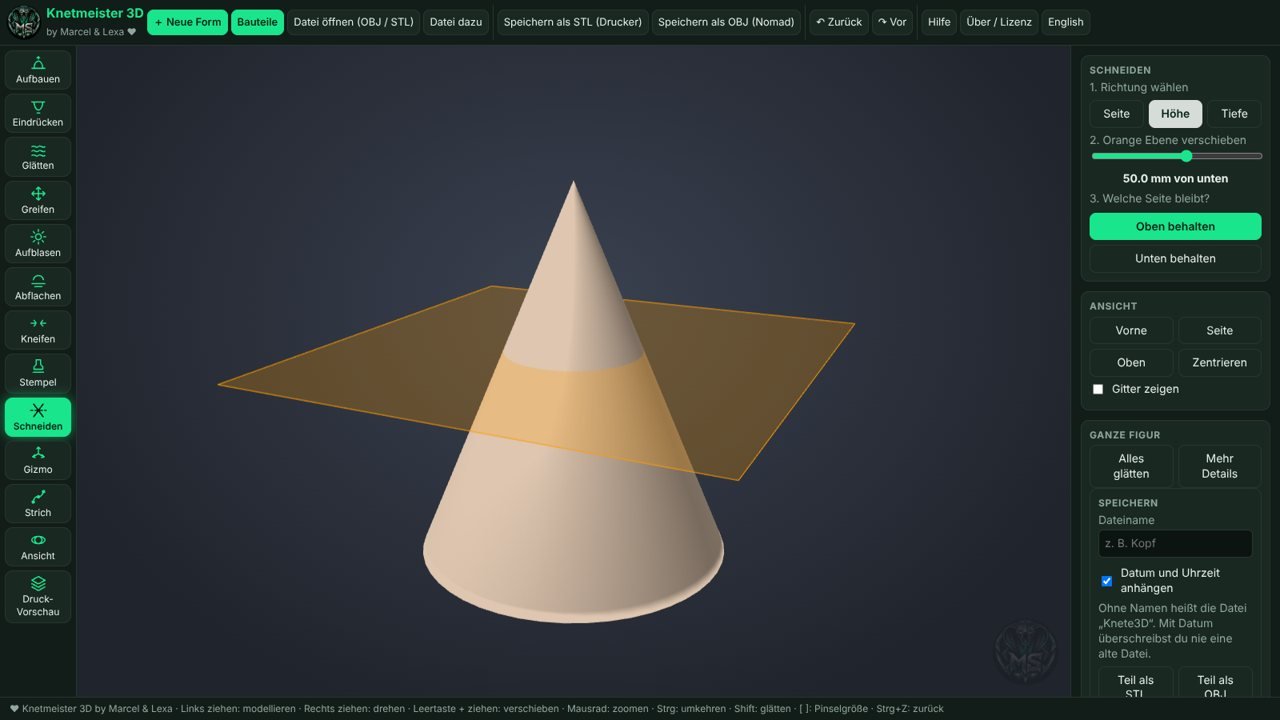This screenshot has width=1280, height=720.
Task: Select the Aufbauen sculpt tool
Action: [x=38, y=70]
